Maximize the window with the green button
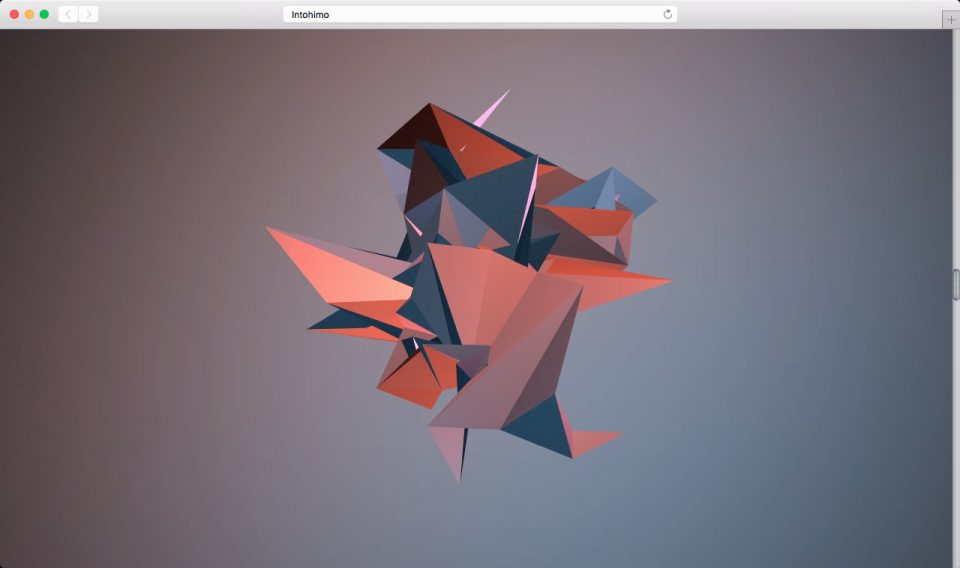960x568 pixels. [x=44, y=14]
